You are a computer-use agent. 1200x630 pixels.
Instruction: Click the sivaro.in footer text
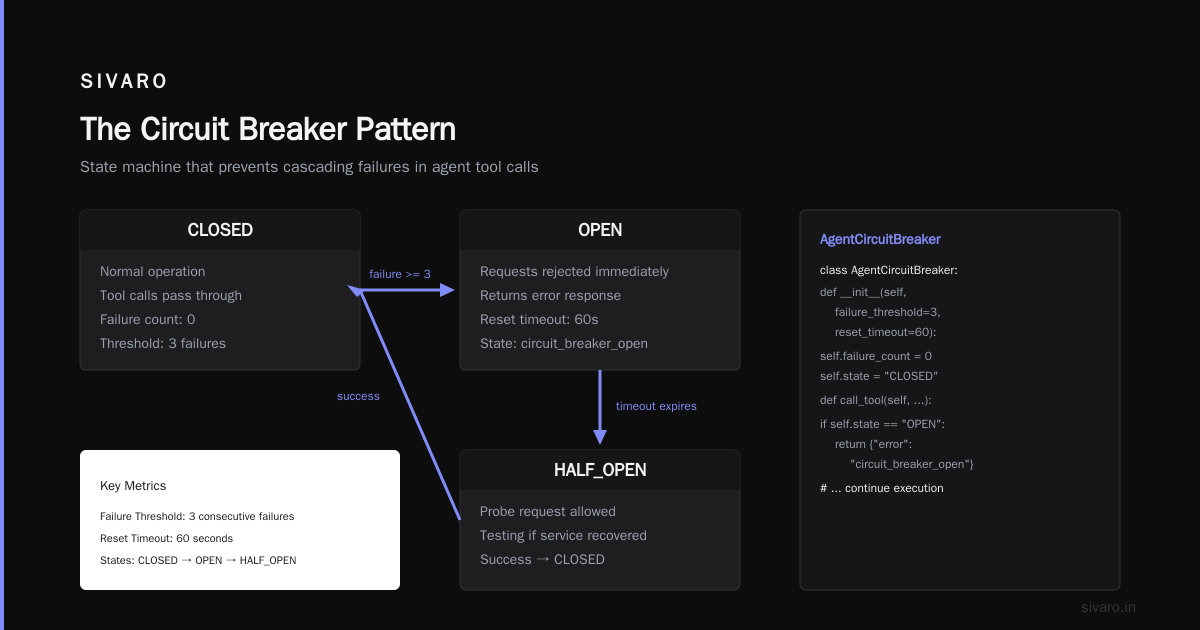click(x=1109, y=607)
